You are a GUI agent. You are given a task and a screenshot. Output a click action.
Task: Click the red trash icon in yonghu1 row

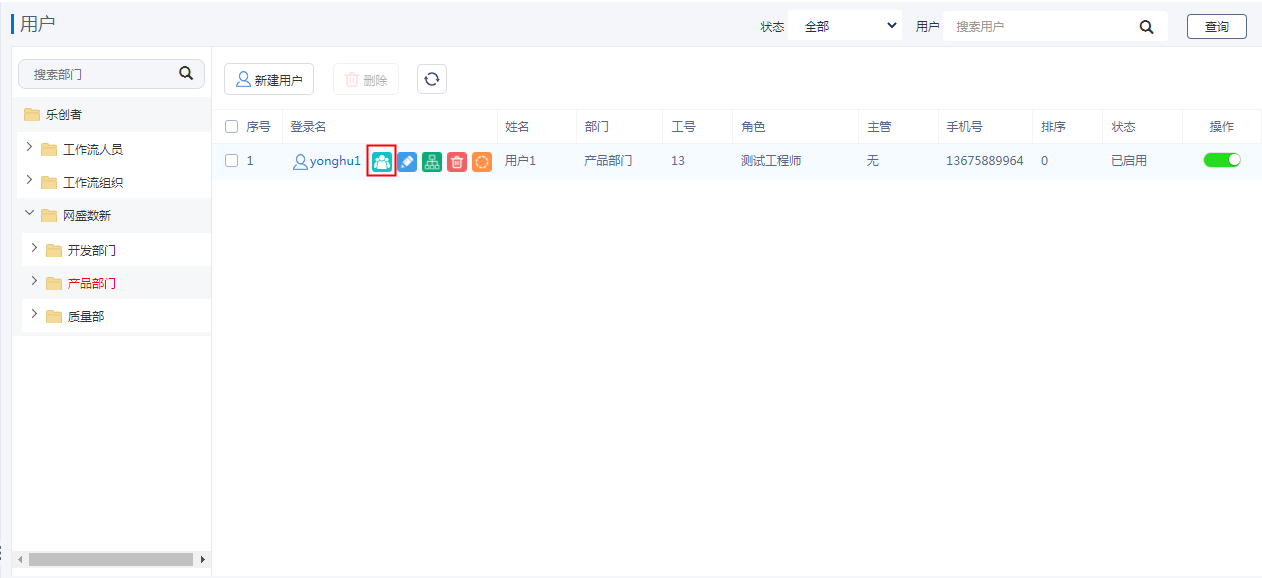pyautogui.click(x=457, y=161)
